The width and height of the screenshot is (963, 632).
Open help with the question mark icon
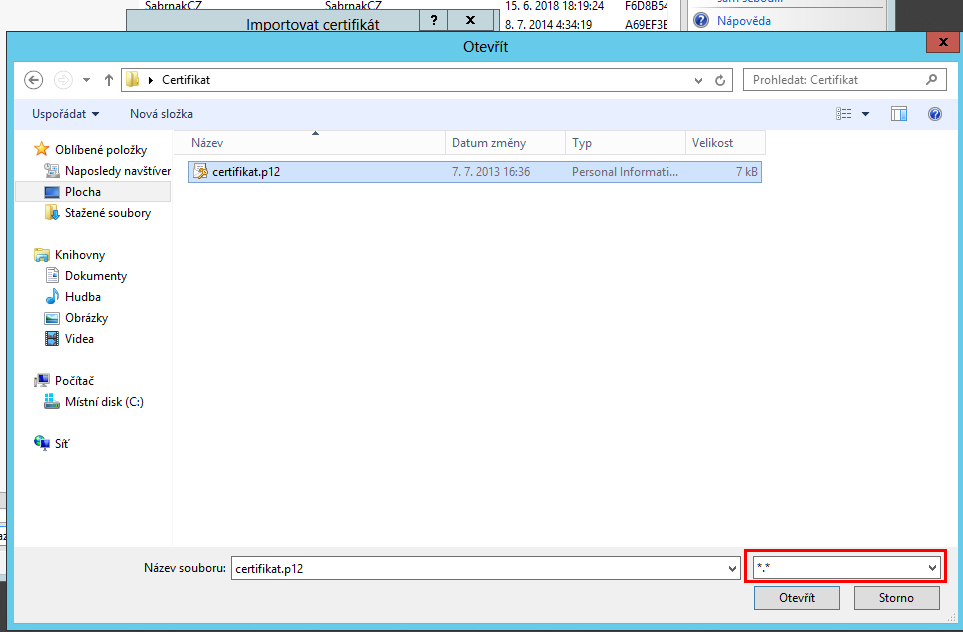click(x=934, y=114)
